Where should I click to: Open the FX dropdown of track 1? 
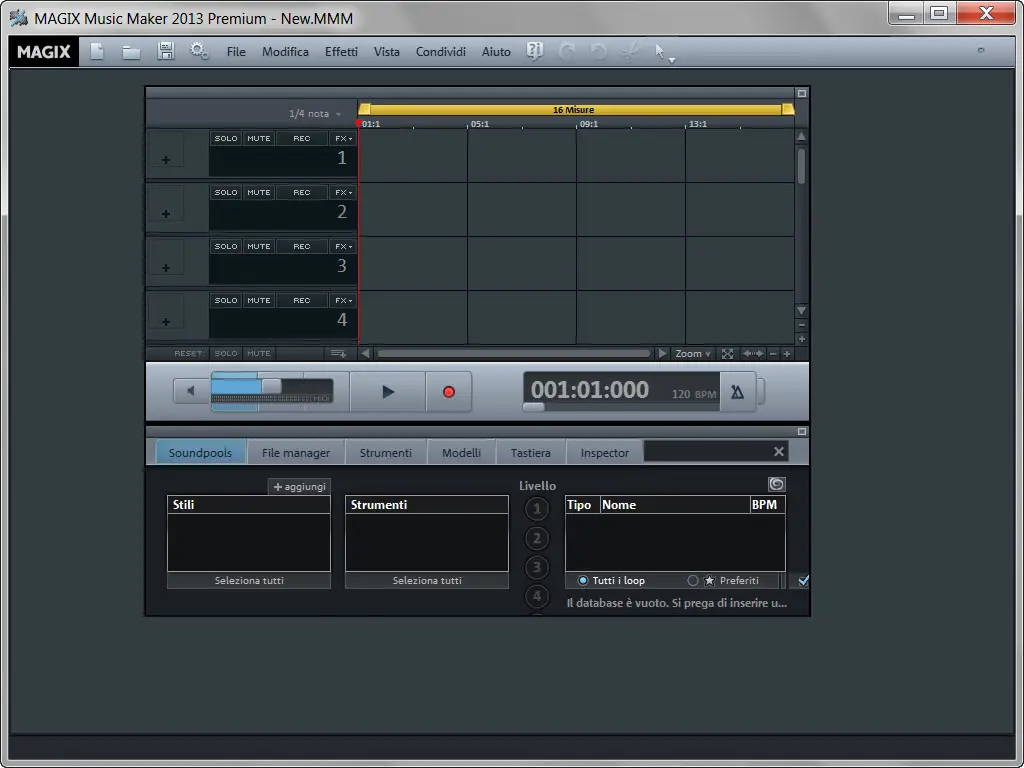click(343, 138)
